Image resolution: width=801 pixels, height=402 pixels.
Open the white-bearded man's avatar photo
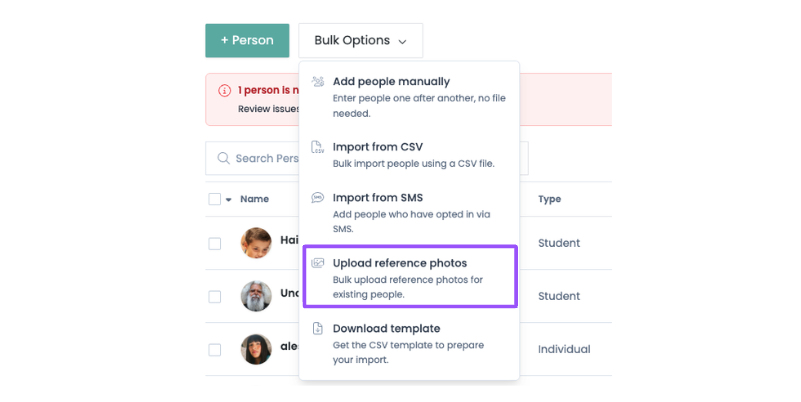click(256, 296)
